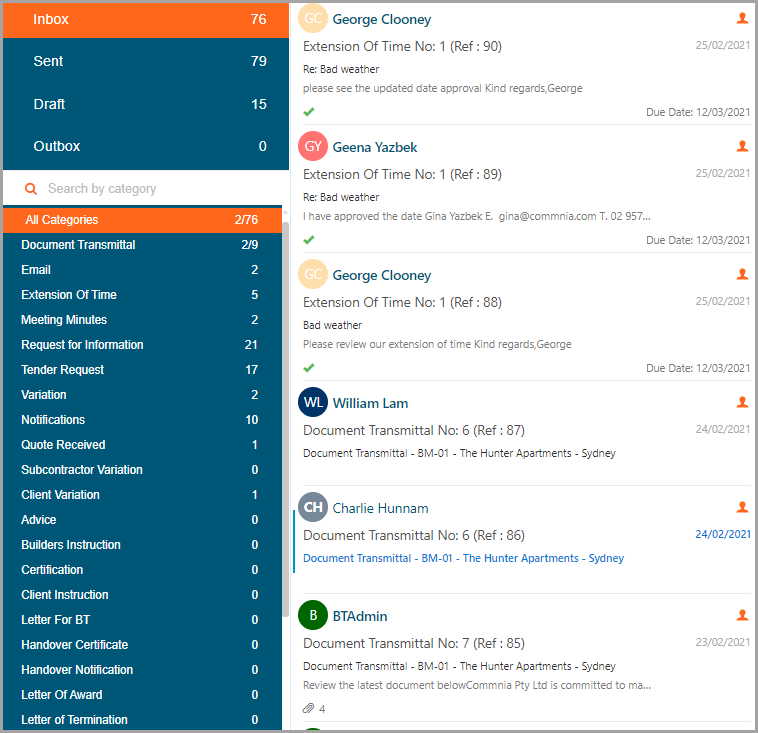
Task: Select the Client Variation category
Action: point(142,495)
